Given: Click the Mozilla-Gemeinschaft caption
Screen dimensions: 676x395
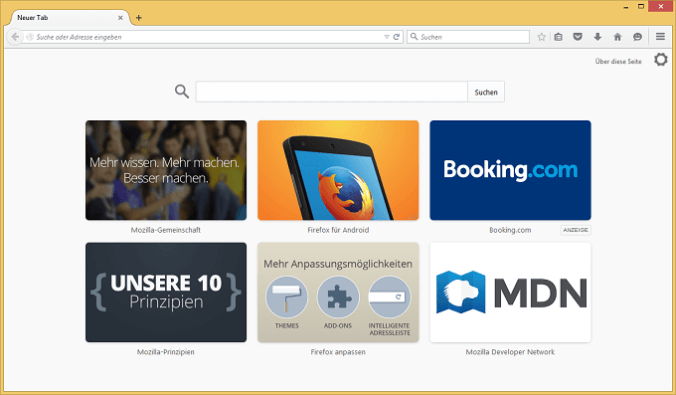Looking at the screenshot, I should [x=166, y=230].
